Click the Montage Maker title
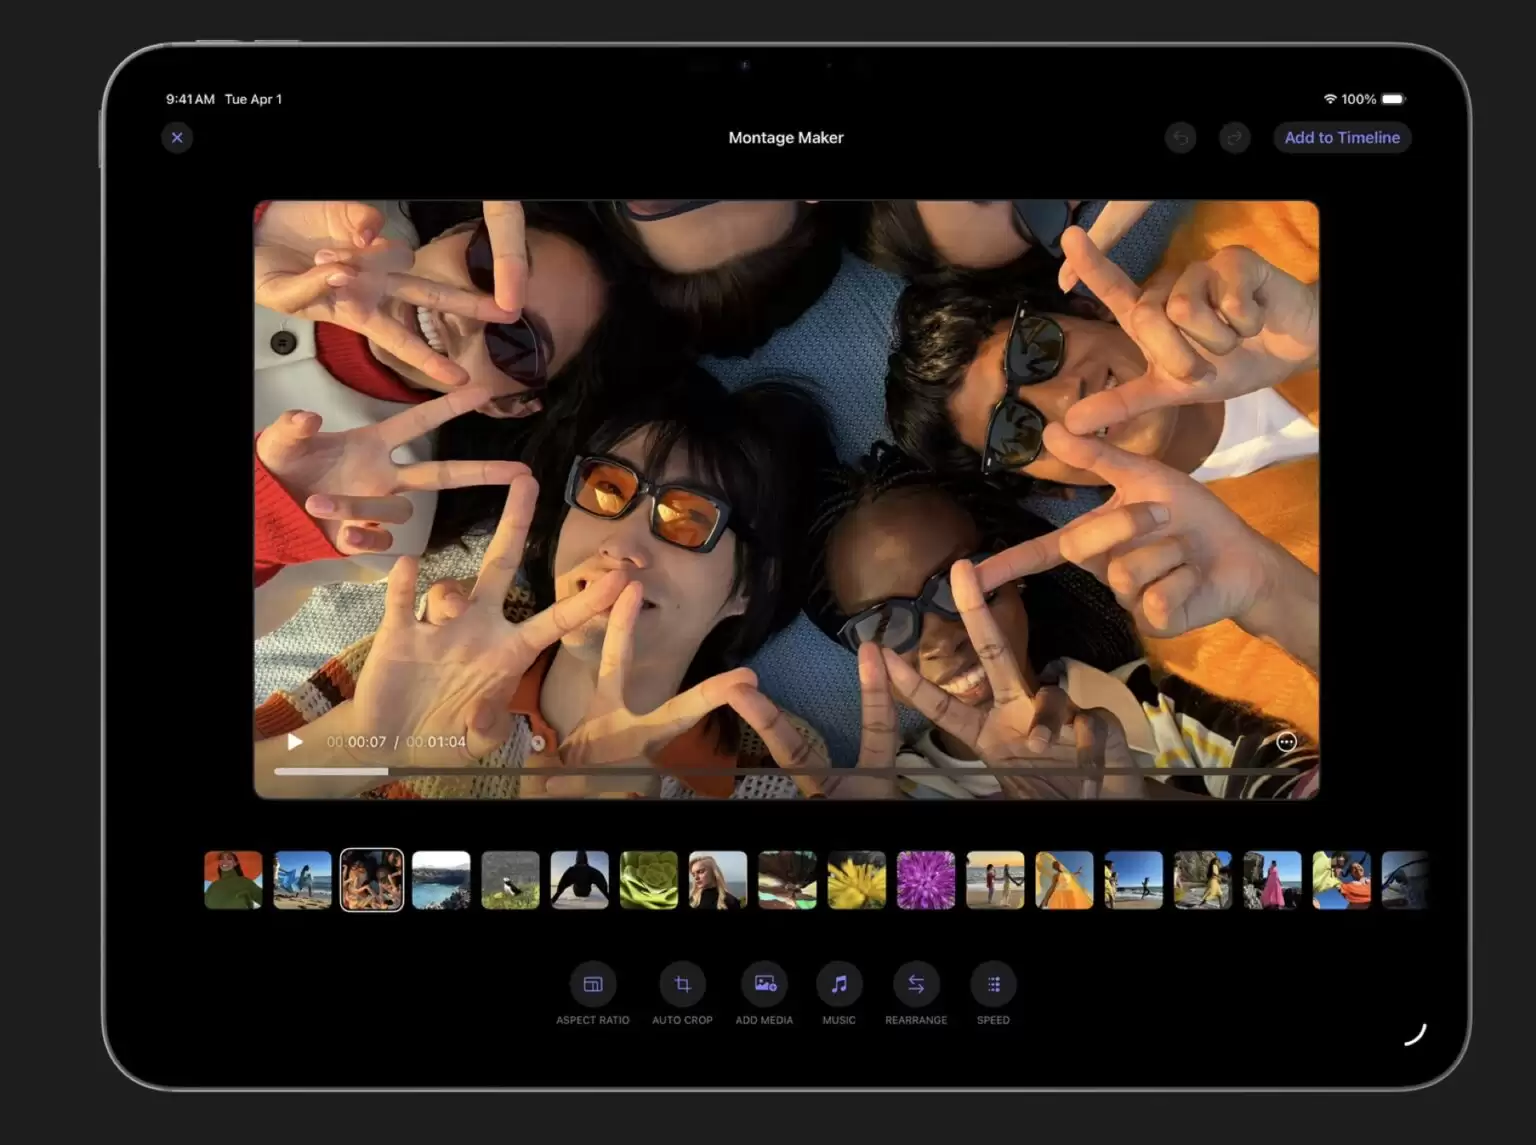Image resolution: width=1536 pixels, height=1145 pixels. tap(786, 137)
